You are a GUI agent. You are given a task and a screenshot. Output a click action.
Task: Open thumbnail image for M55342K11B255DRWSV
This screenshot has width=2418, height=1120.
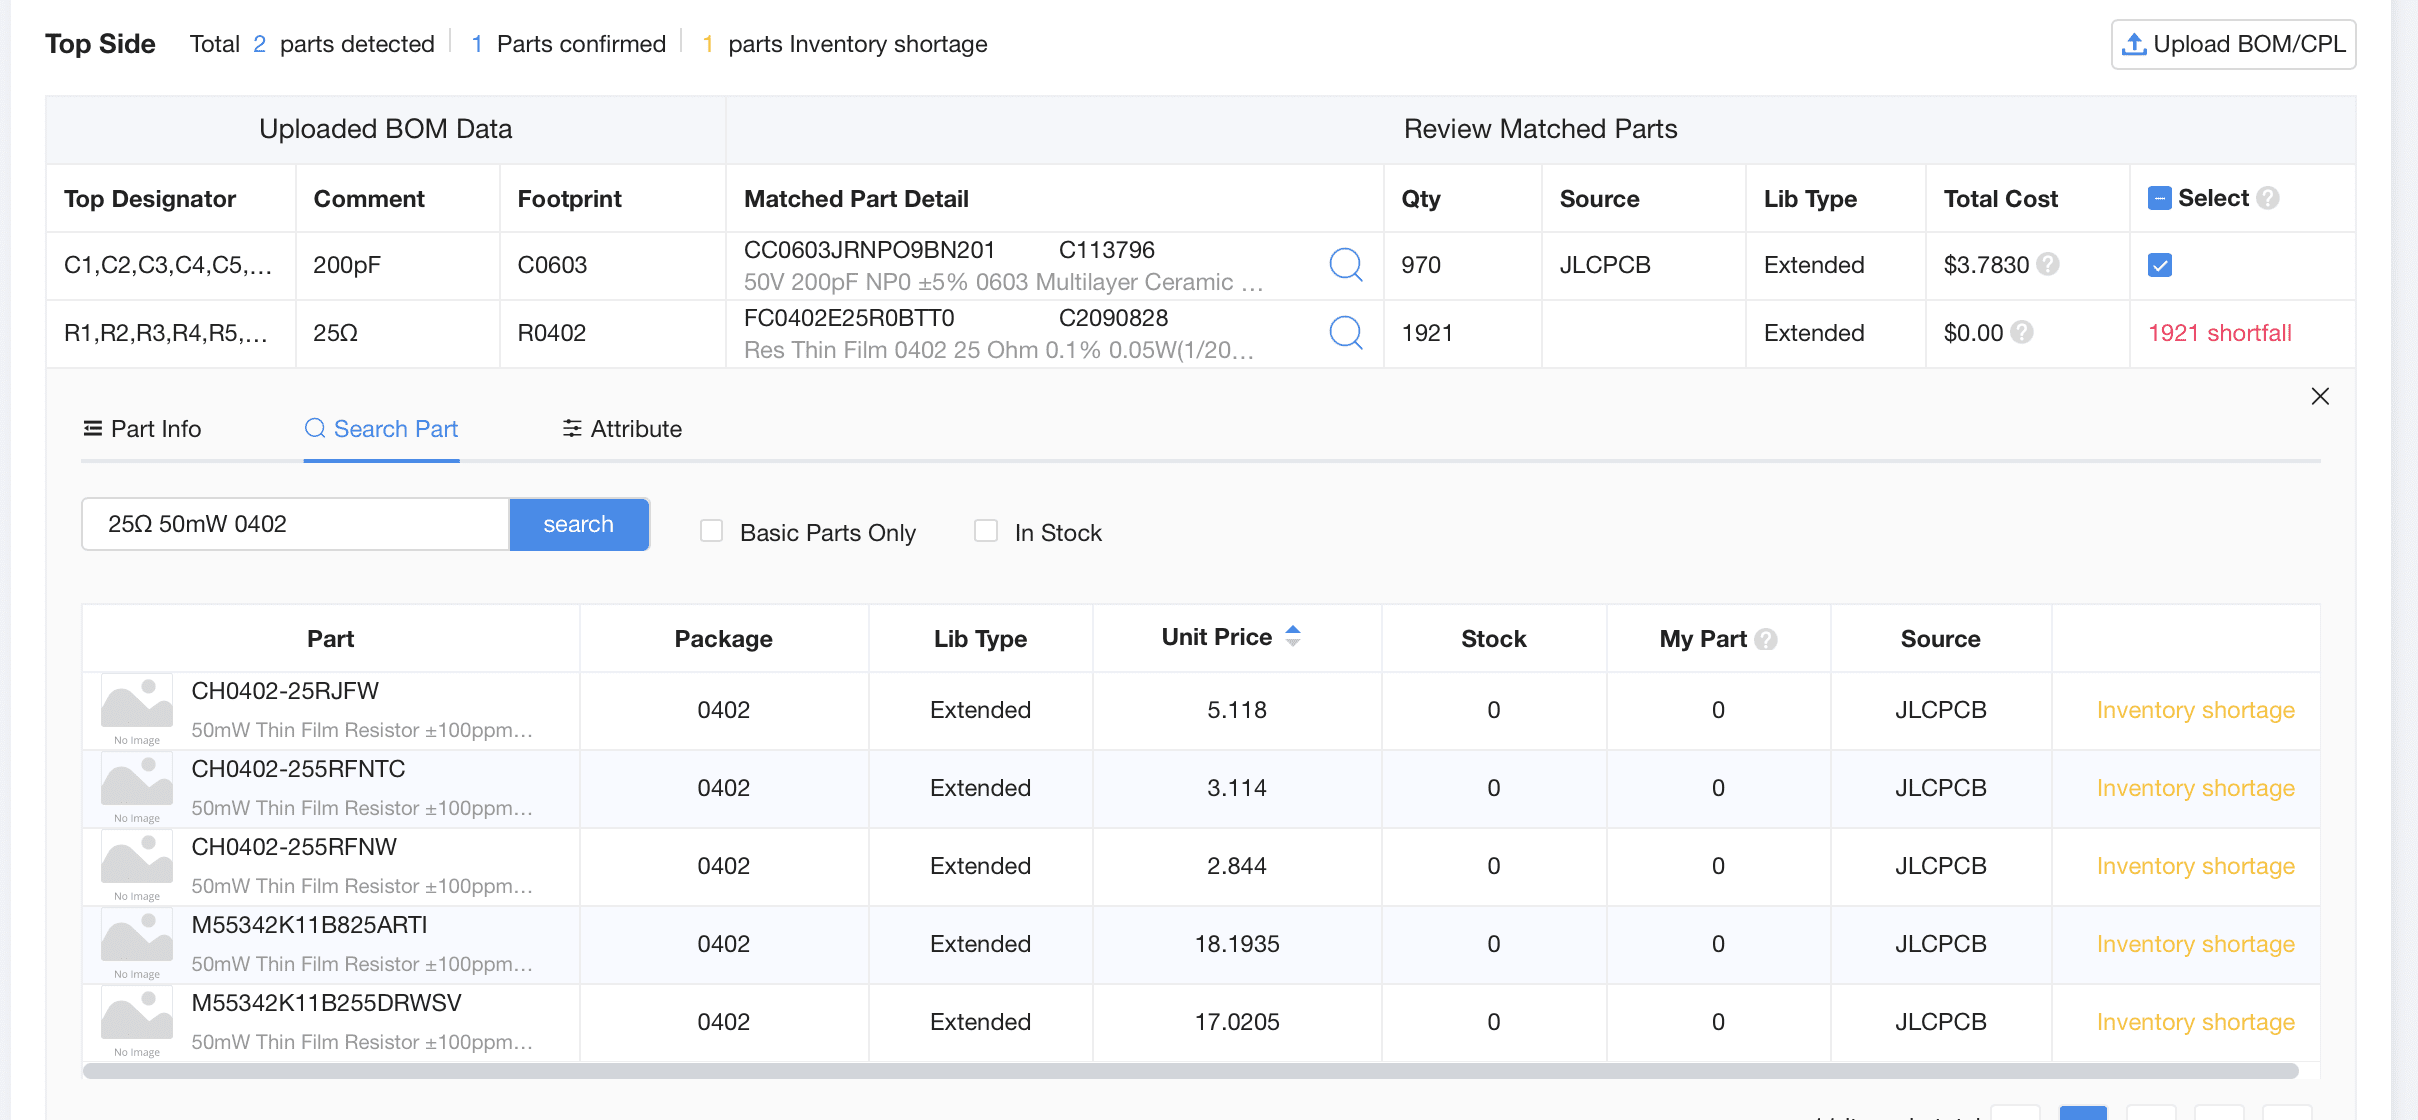pyautogui.click(x=137, y=1023)
